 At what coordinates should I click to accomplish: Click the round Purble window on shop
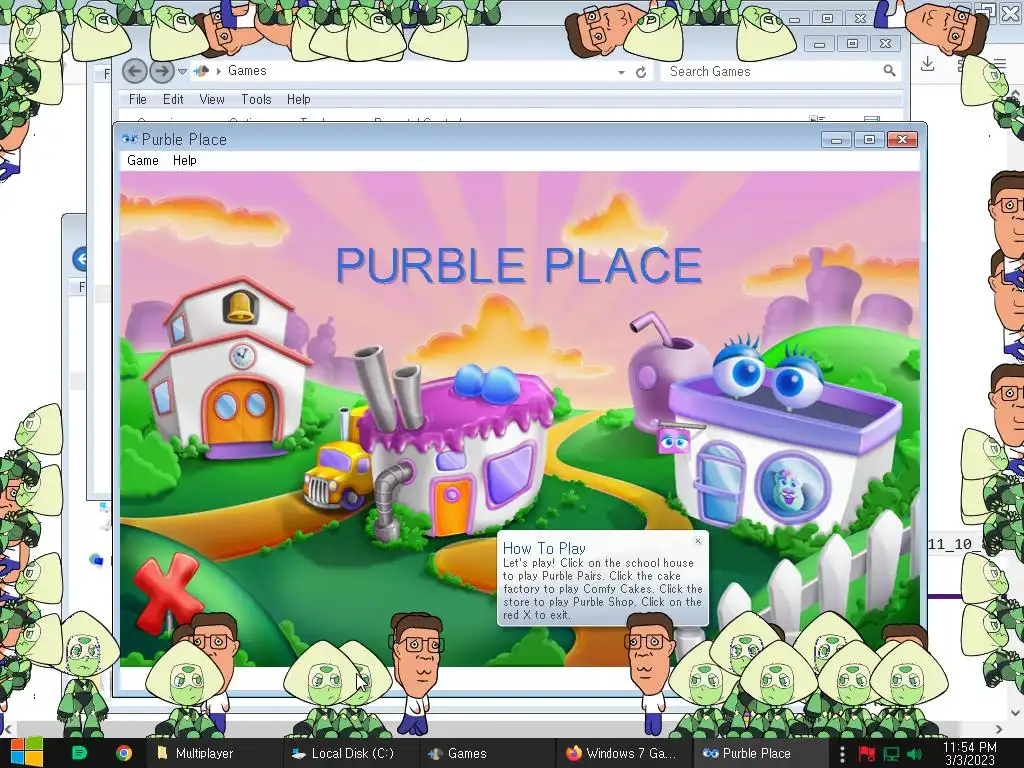point(792,487)
